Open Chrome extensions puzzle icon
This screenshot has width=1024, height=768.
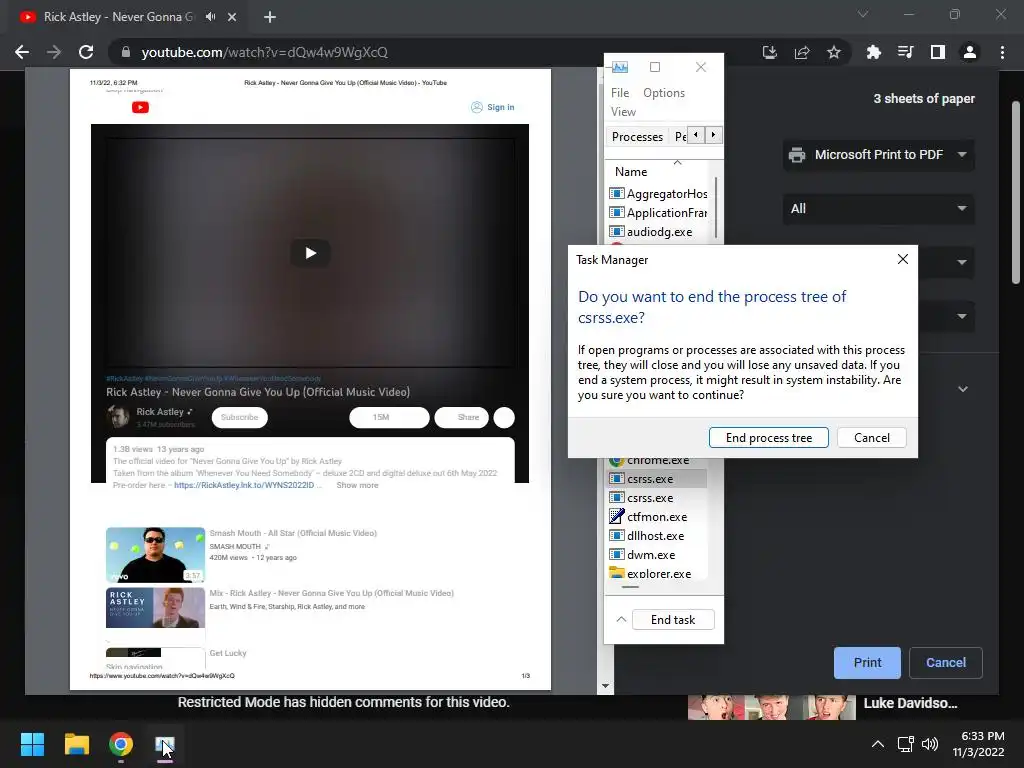[873, 52]
